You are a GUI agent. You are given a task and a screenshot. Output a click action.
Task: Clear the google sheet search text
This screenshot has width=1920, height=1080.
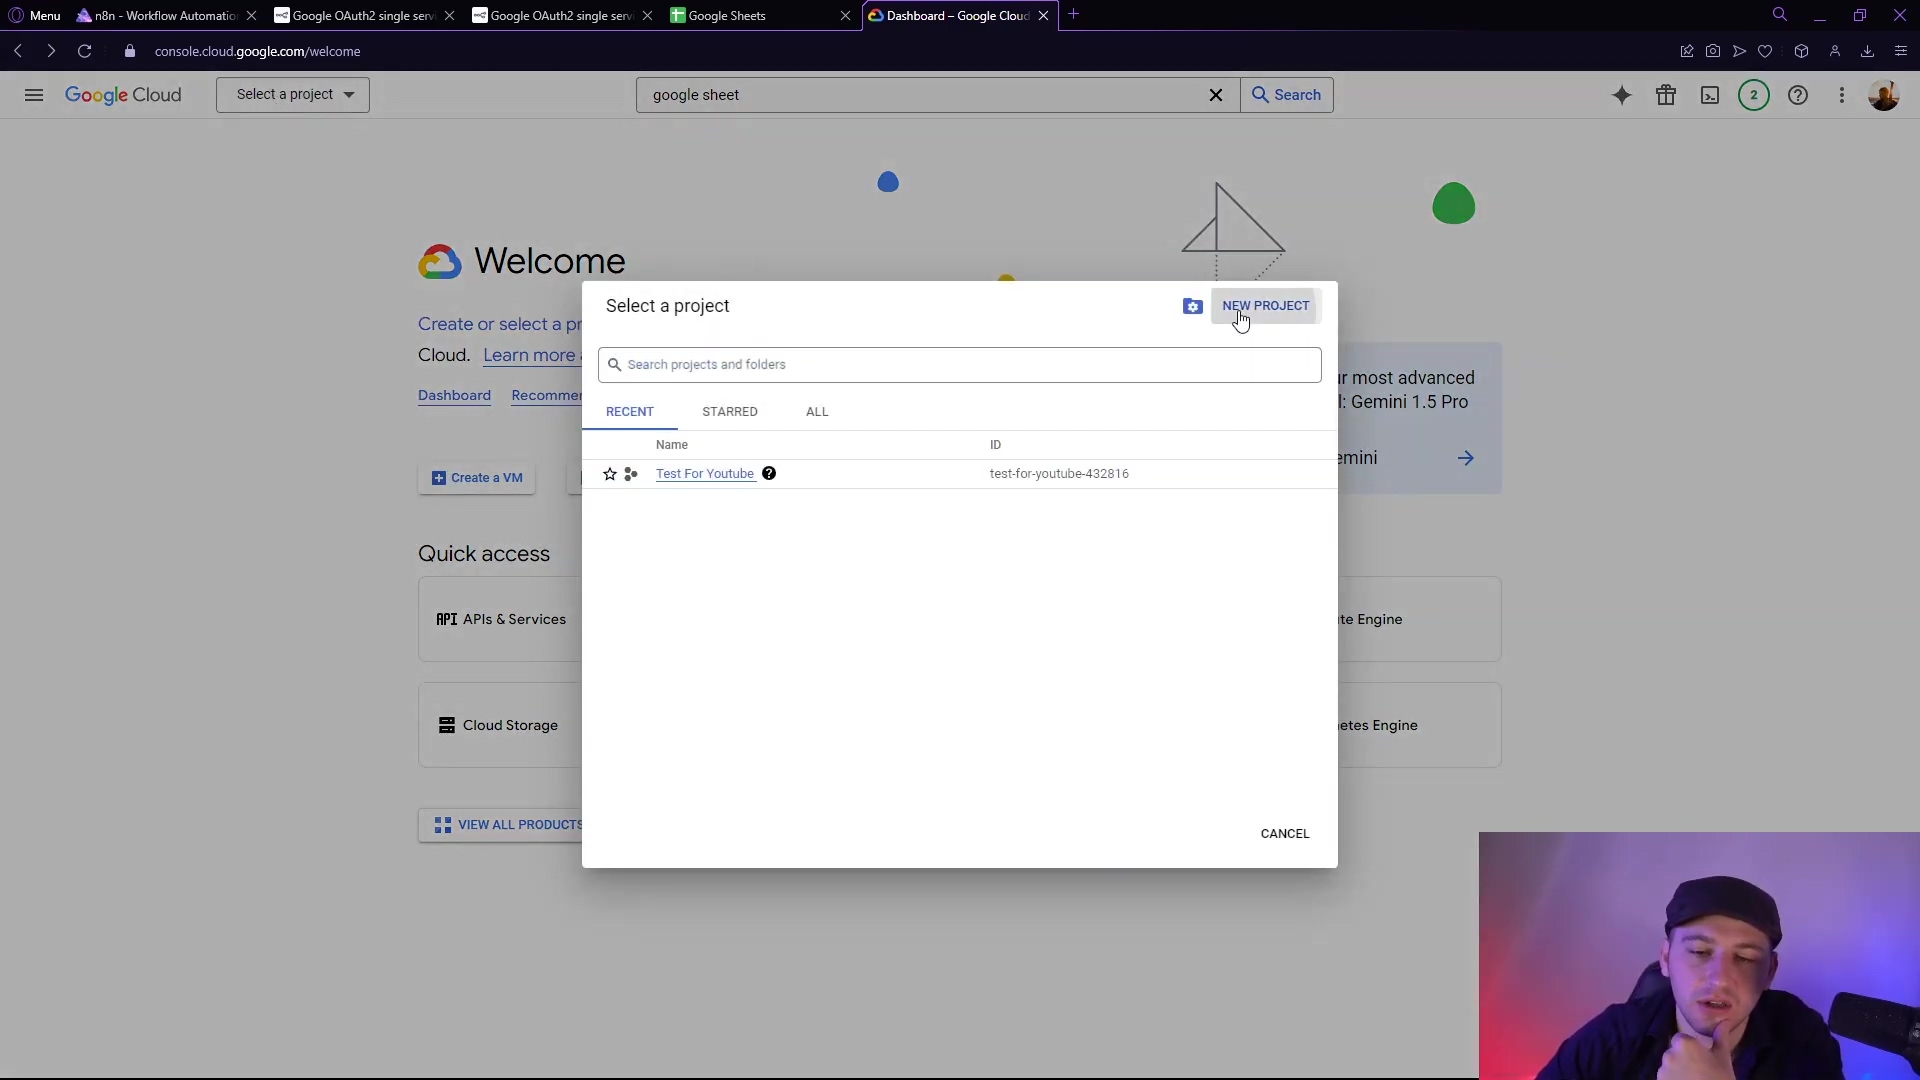pos(1216,95)
